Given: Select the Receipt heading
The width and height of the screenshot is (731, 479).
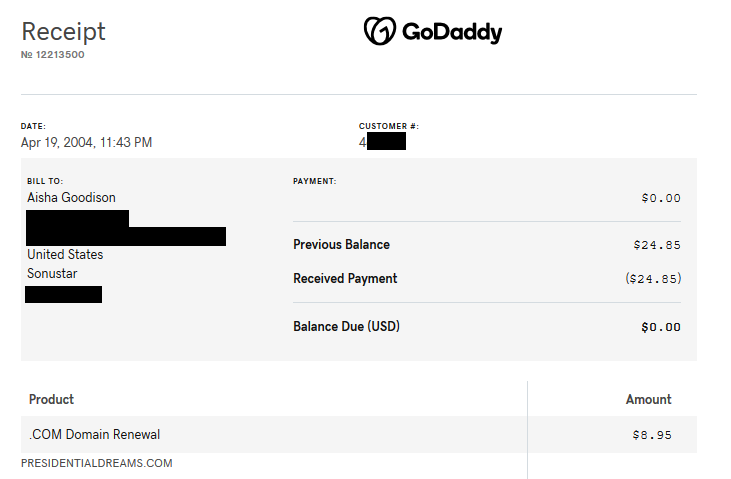Looking at the screenshot, I should click(x=63, y=32).
